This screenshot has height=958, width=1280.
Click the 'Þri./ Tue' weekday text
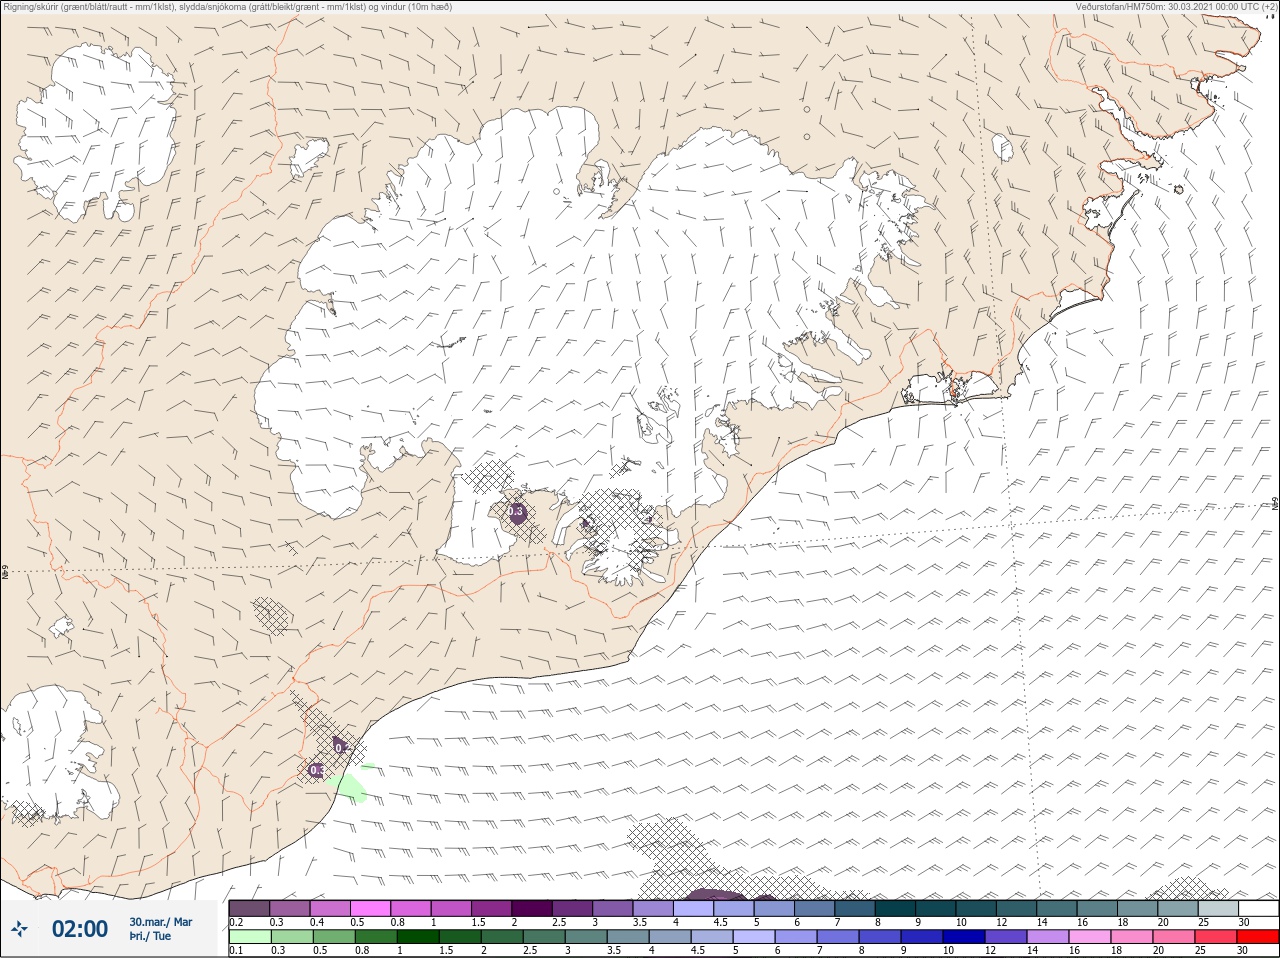tap(150, 937)
